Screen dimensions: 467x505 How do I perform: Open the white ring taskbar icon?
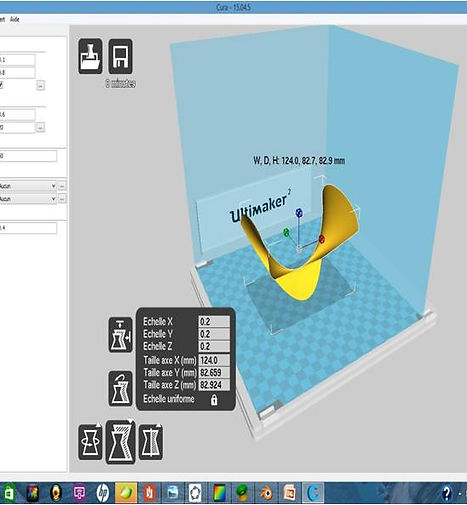(196, 493)
